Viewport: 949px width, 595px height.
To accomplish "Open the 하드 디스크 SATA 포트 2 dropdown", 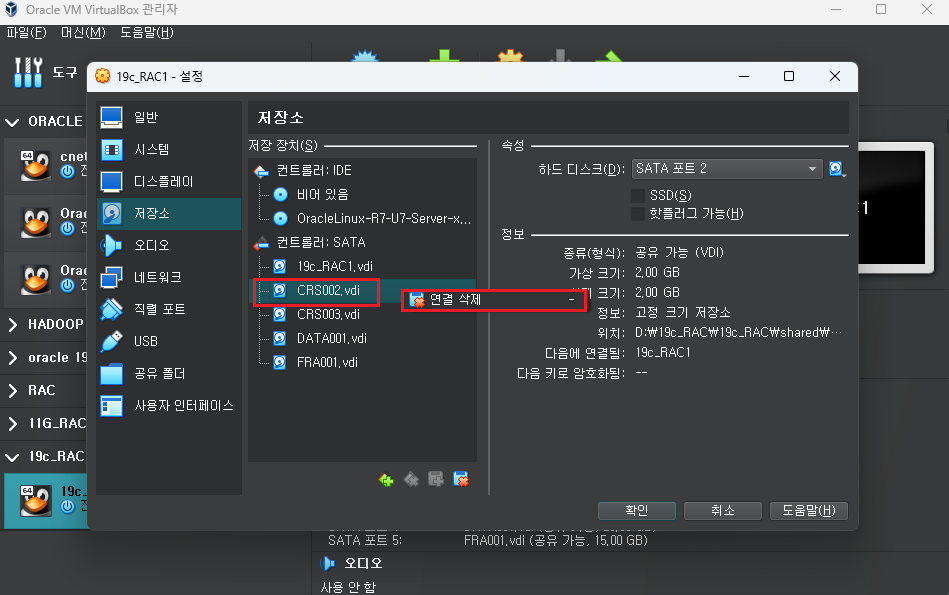I will click(x=727, y=169).
